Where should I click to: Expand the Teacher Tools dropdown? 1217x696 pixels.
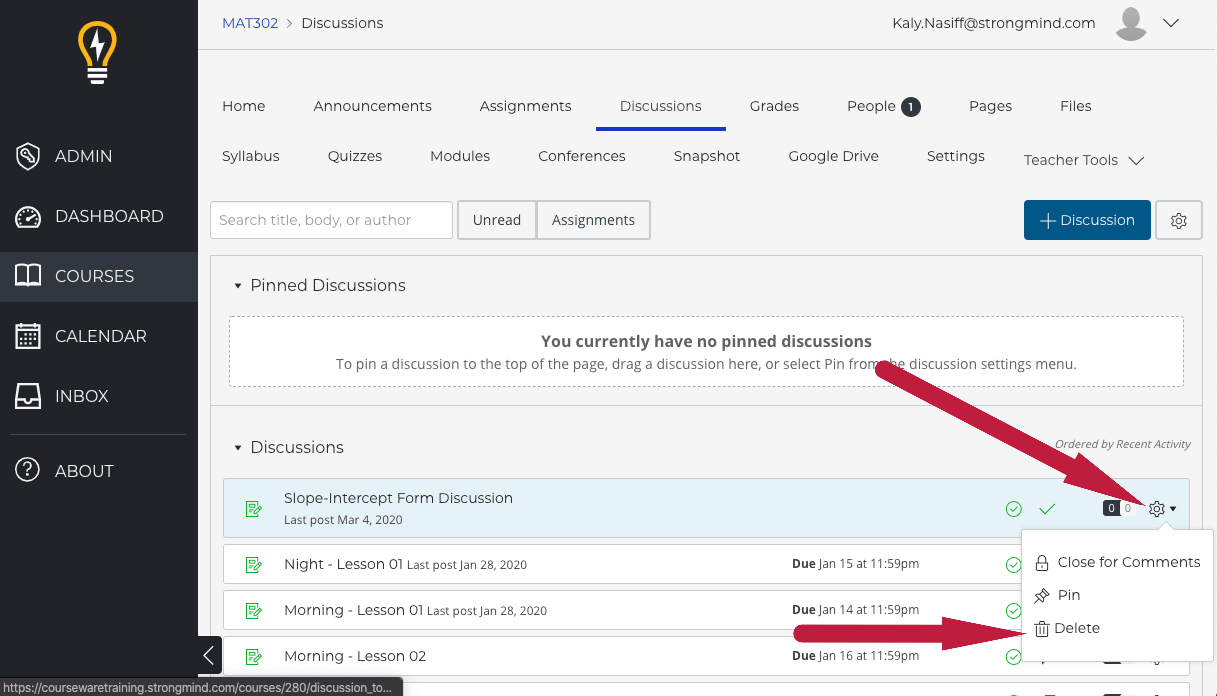1083,160
